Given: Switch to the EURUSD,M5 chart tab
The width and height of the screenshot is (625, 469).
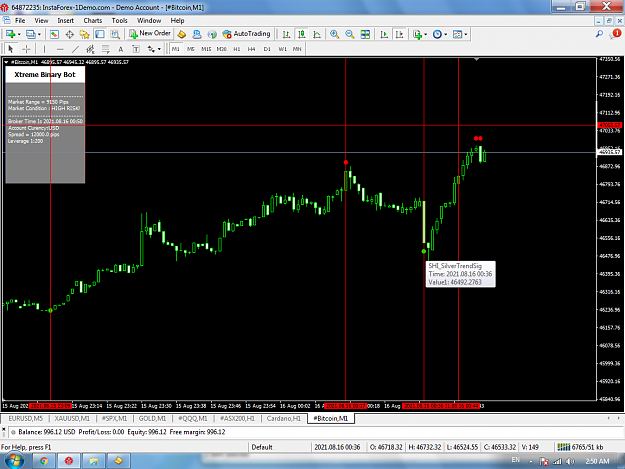Looking at the screenshot, I should click(x=26, y=418).
